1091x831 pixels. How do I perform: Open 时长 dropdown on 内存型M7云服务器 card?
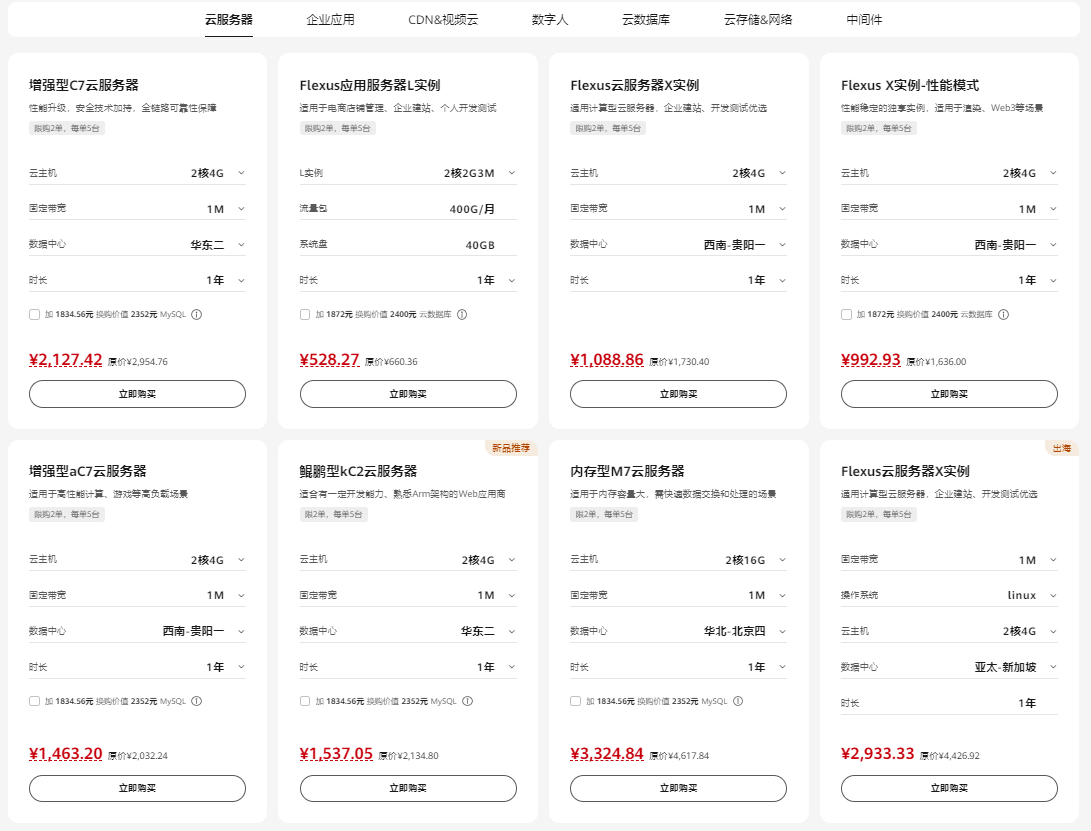click(x=678, y=667)
